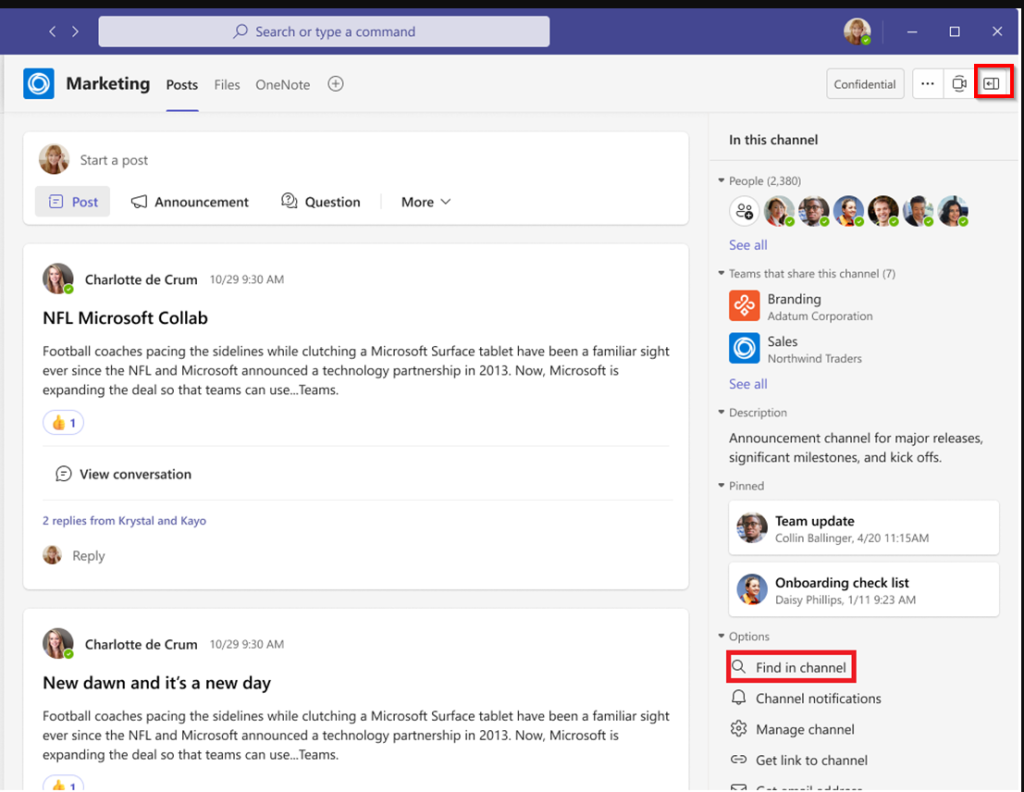1024x792 pixels.
Task: Toggle the channel info pane icon
Action: coord(991,83)
